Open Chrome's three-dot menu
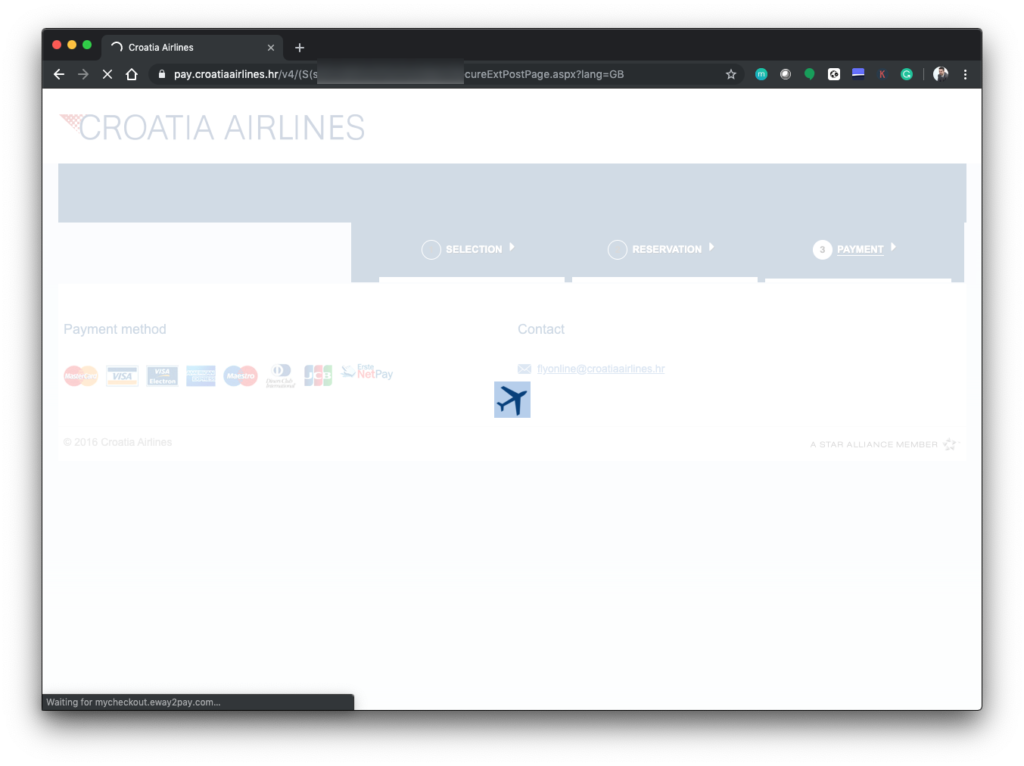Viewport: 1024px width, 766px height. tap(965, 74)
